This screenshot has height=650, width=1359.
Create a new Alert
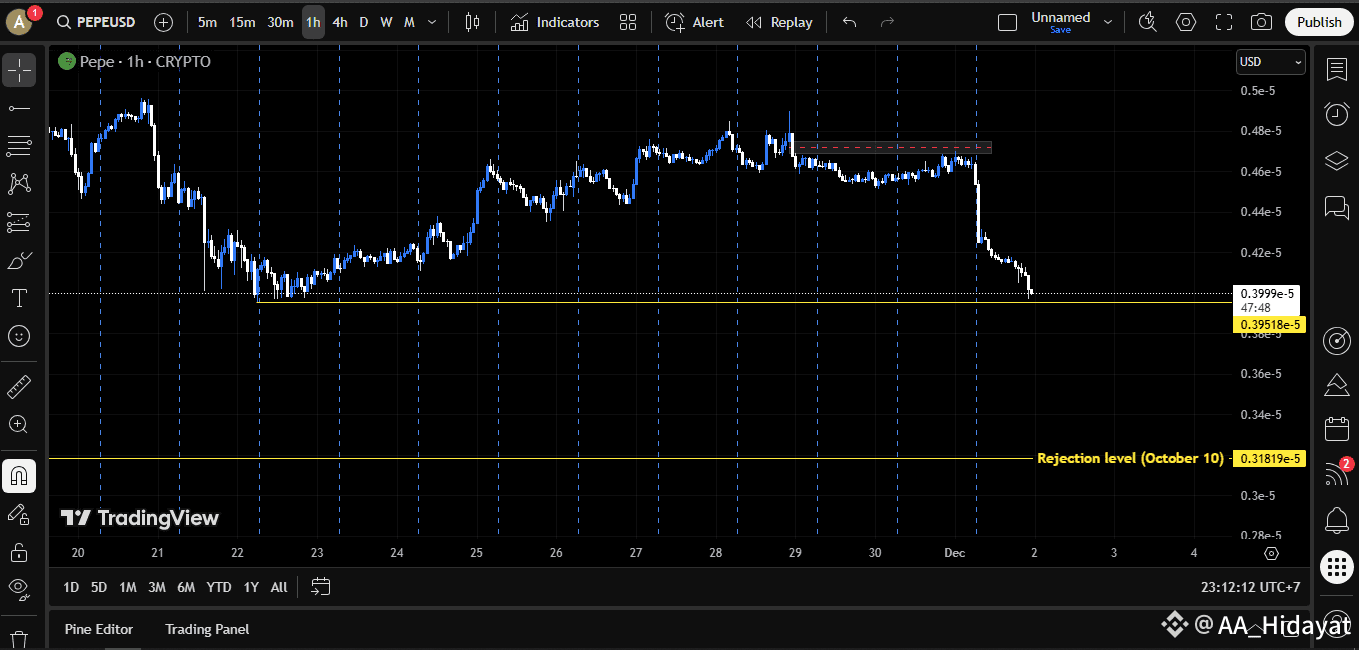pos(695,22)
